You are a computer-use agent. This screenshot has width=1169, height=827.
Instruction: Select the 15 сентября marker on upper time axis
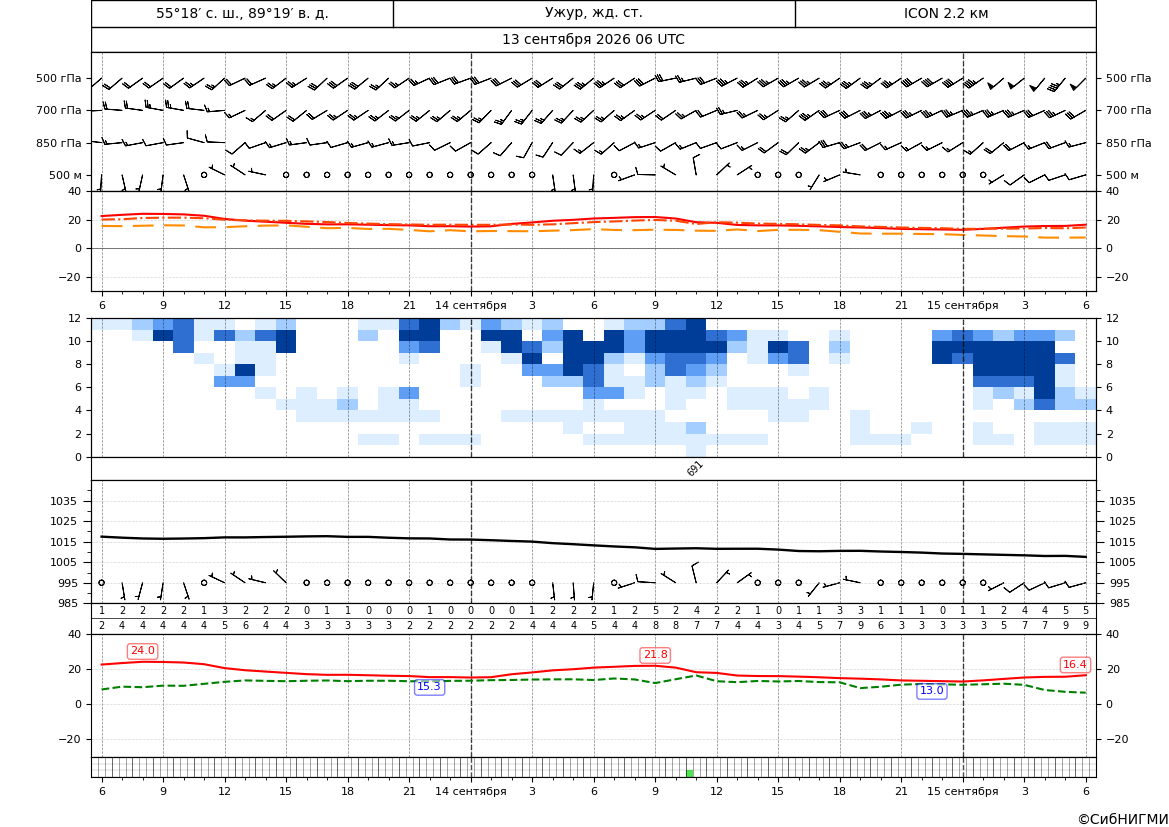coord(962,305)
